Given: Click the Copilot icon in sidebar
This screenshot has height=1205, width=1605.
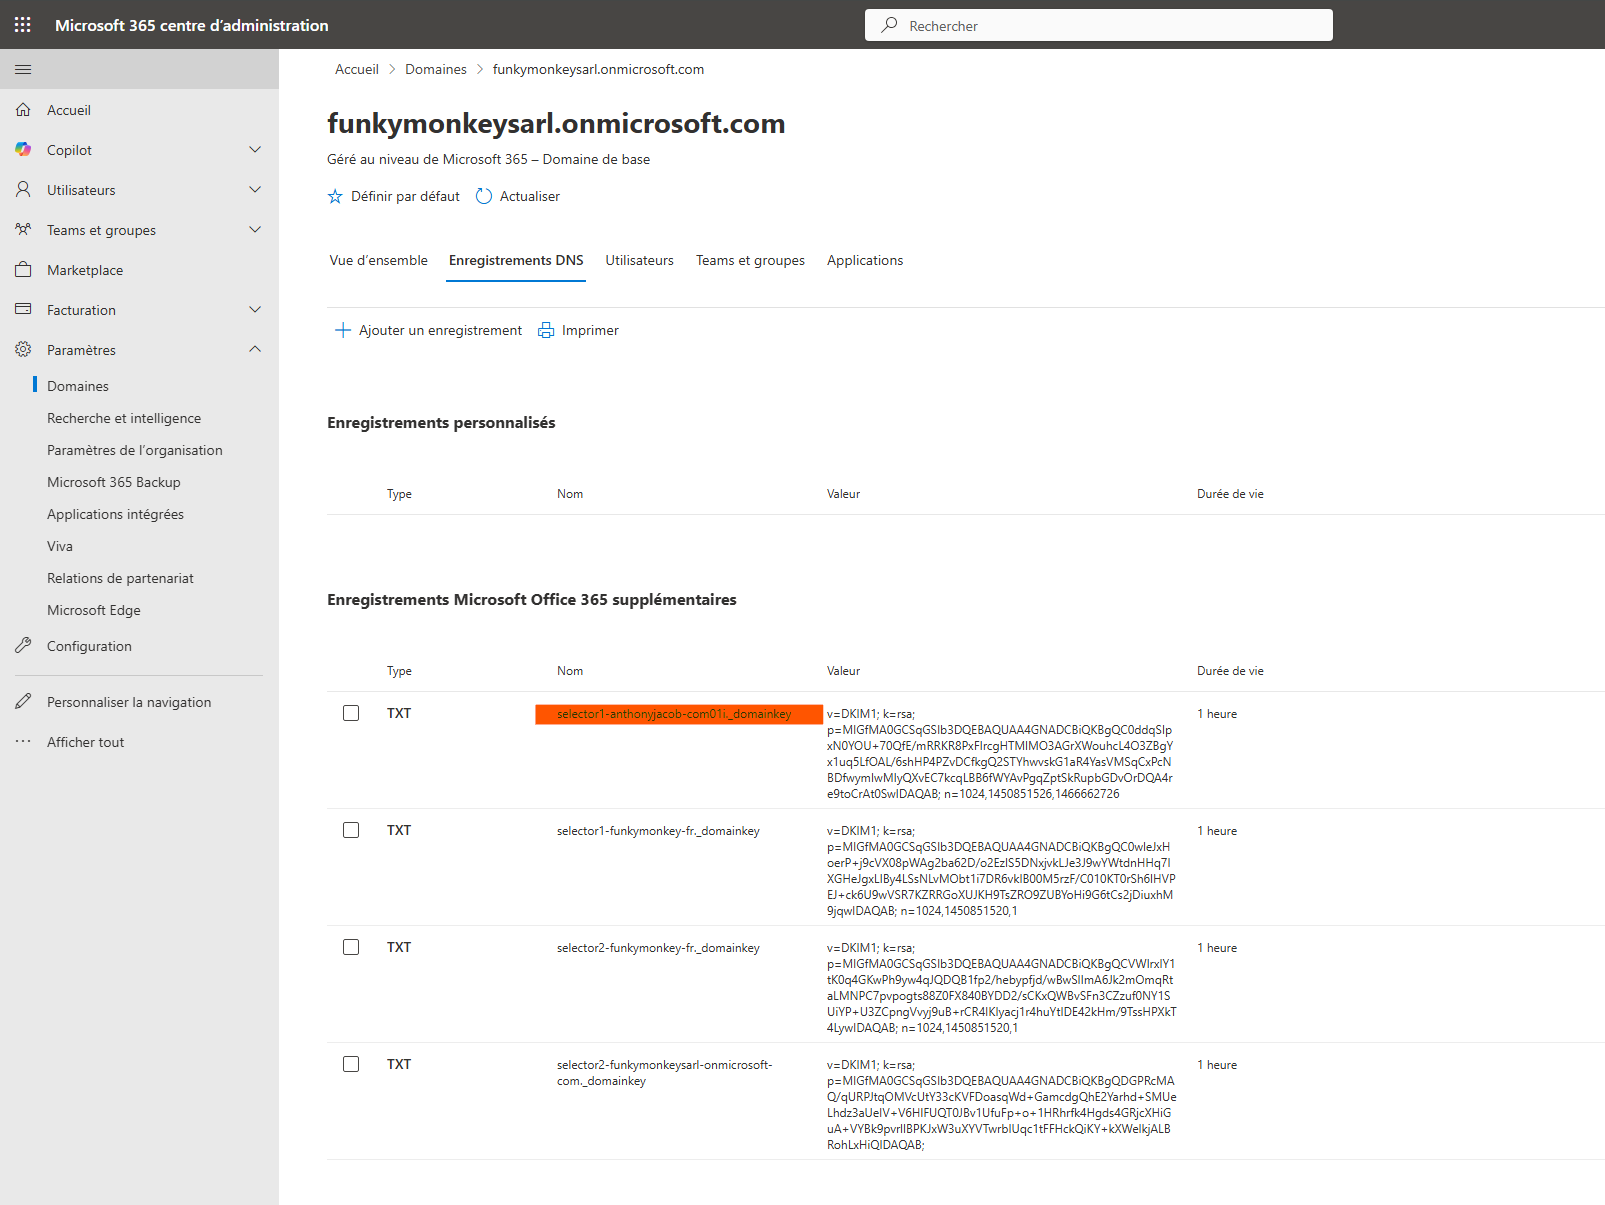Looking at the screenshot, I should coord(23,150).
